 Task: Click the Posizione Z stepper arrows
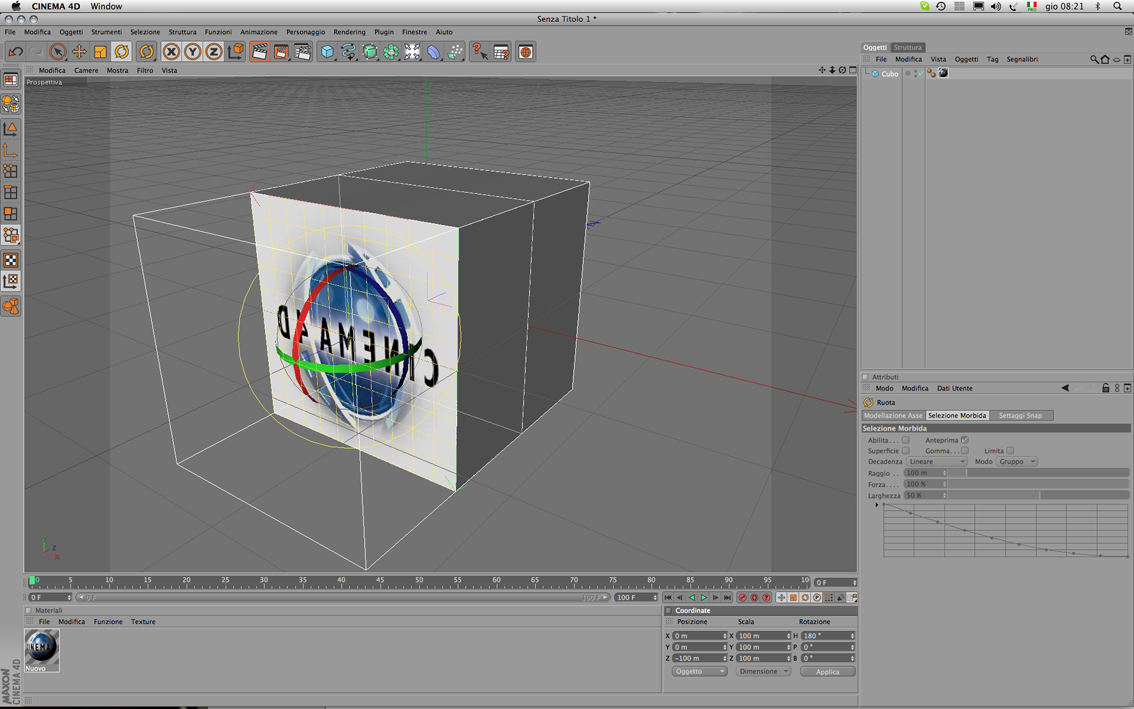(x=724, y=658)
